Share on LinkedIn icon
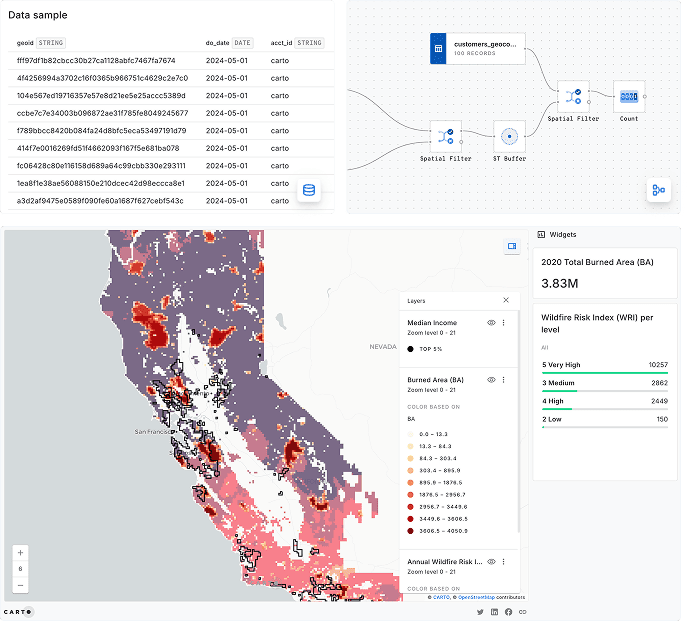 click(494, 612)
